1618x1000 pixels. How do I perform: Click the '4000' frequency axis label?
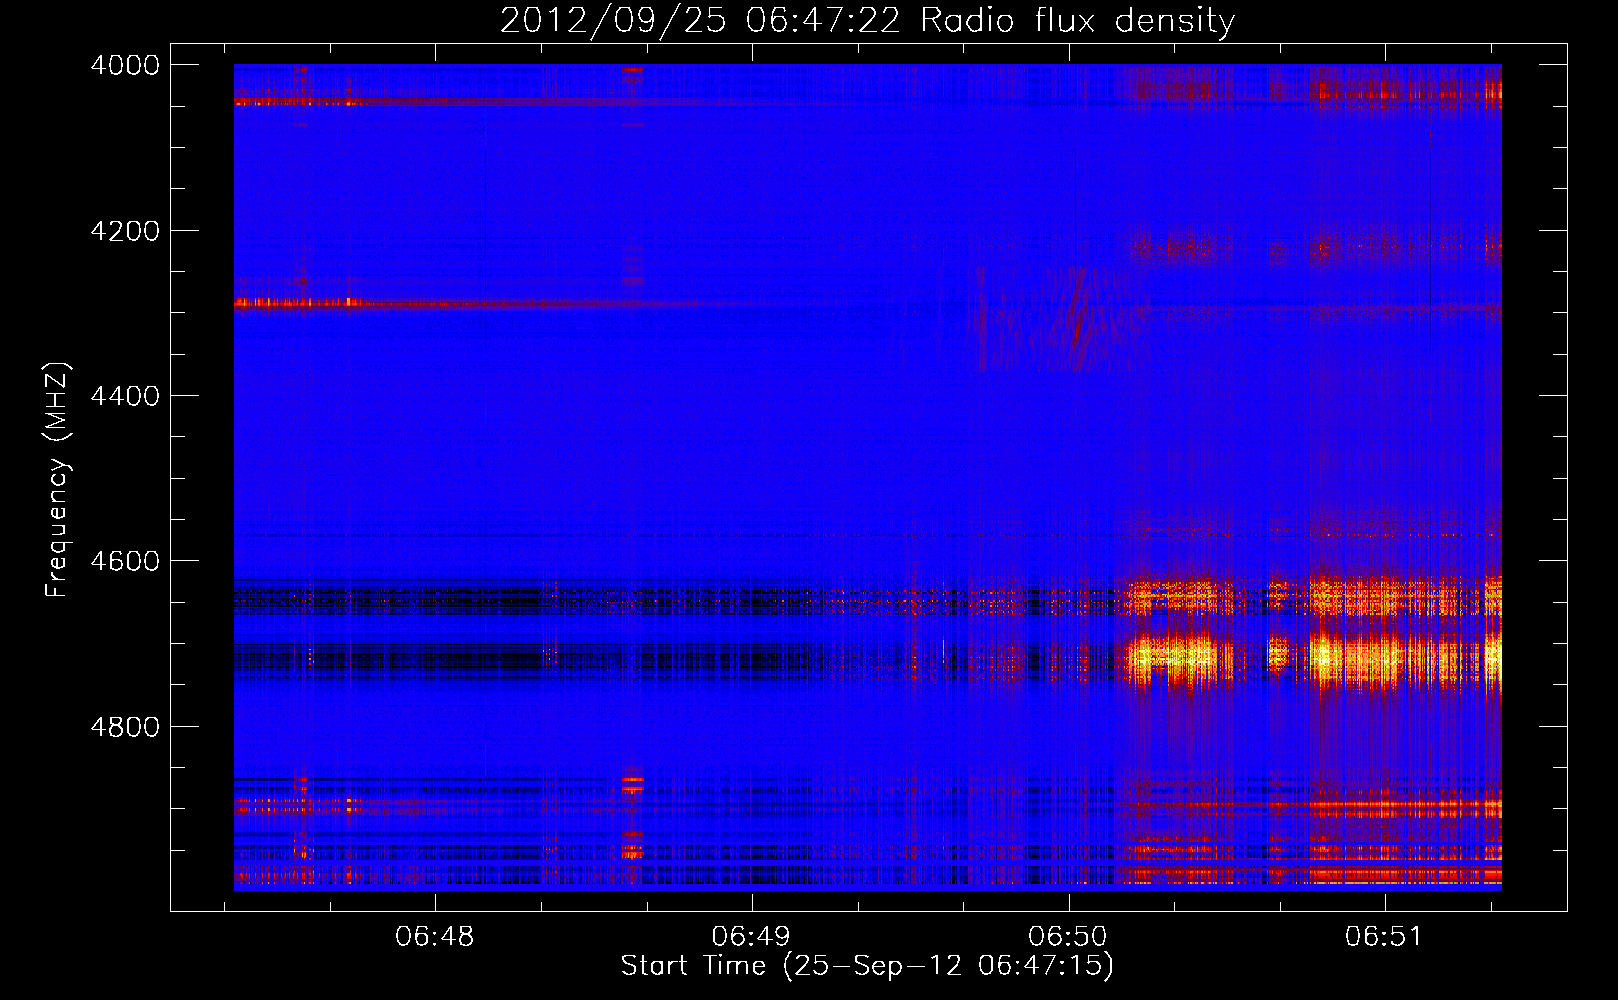coord(125,65)
